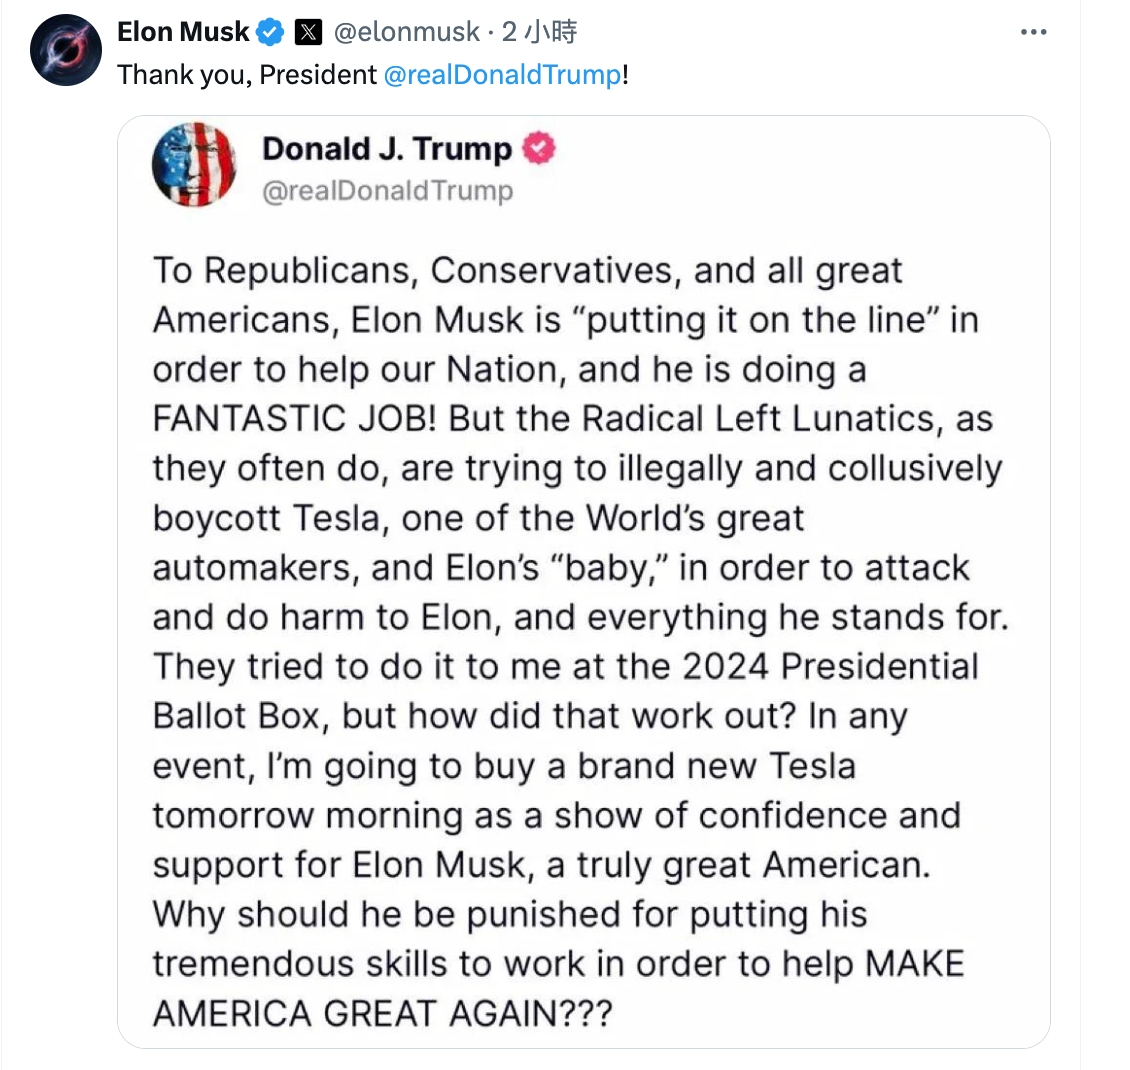Screen dimensions: 1130x1070
Task: Click the Donald J. Trump name in quote
Action: pos(387,148)
